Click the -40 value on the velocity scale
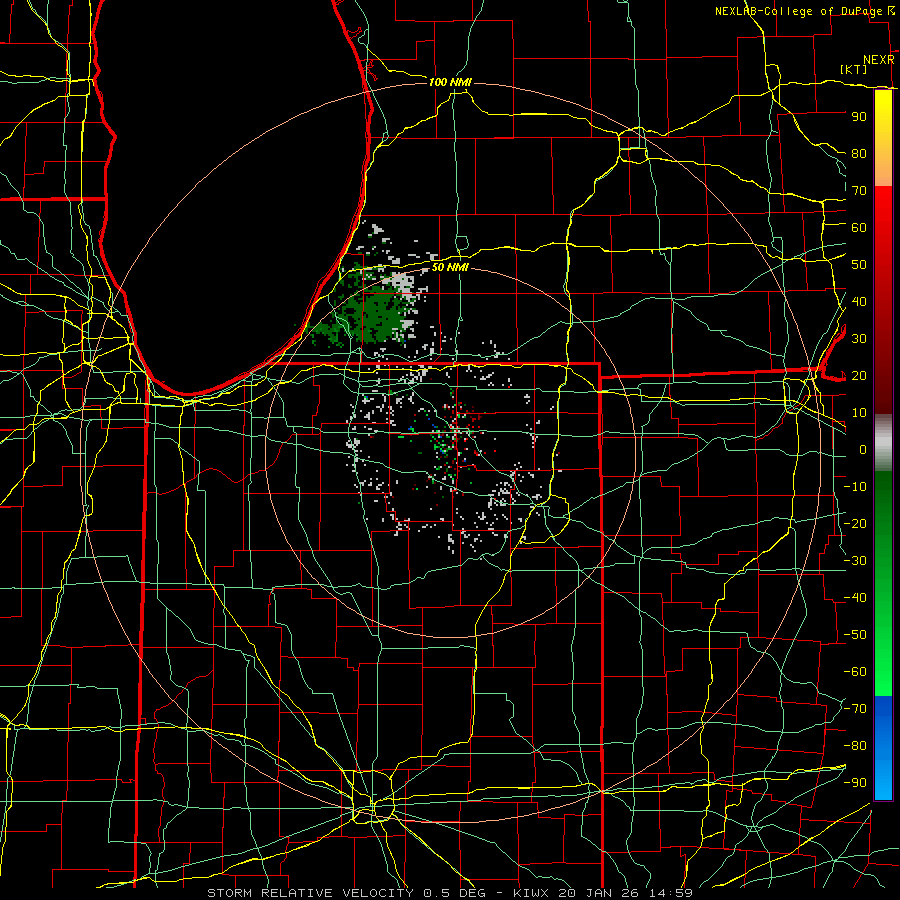Viewport: 900px width, 900px height. point(855,598)
